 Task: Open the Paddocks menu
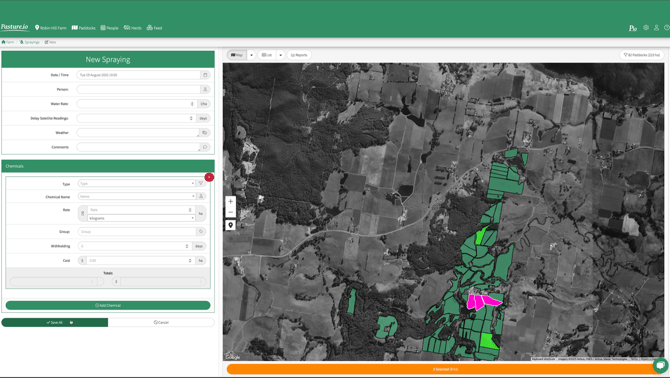[x=84, y=28]
